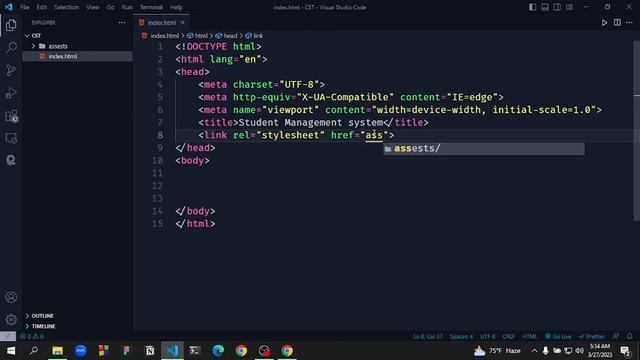Screen dimensions: 640x360
Task: Open the Manage gear icon
Action: point(11,320)
